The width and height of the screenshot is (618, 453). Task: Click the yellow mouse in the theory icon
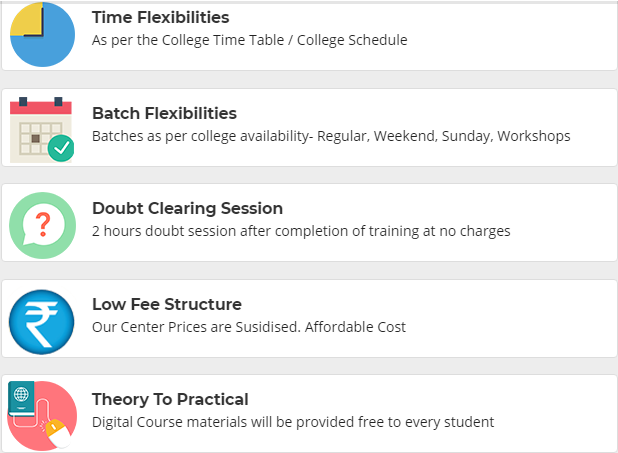(57, 432)
